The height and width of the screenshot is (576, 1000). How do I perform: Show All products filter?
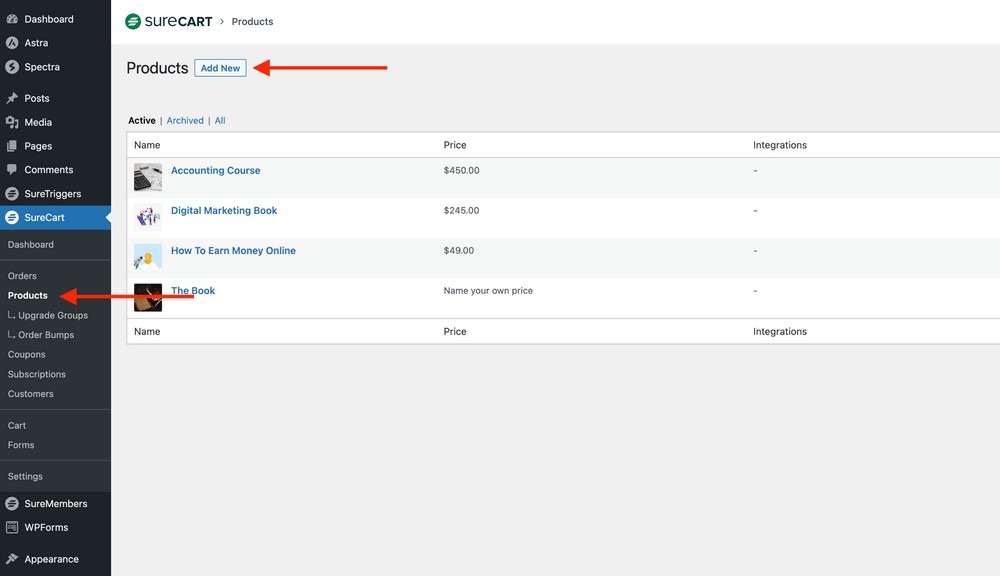click(x=220, y=121)
